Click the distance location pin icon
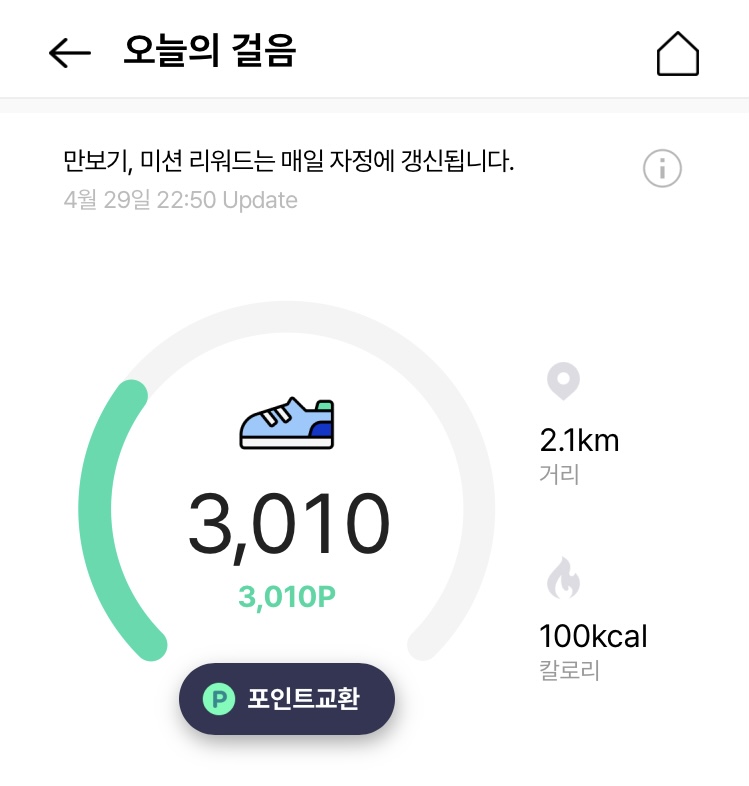 [x=563, y=382]
